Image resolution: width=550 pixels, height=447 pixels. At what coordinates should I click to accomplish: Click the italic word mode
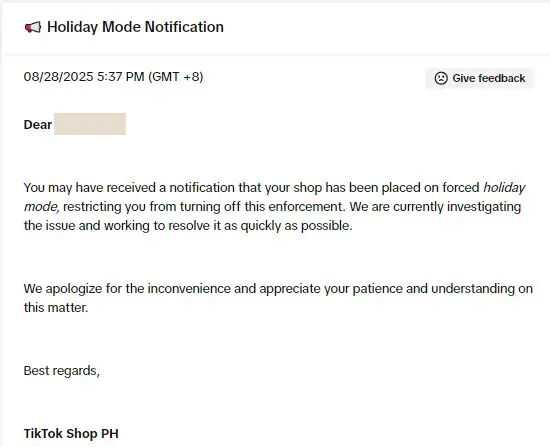(x=41, y=207)
